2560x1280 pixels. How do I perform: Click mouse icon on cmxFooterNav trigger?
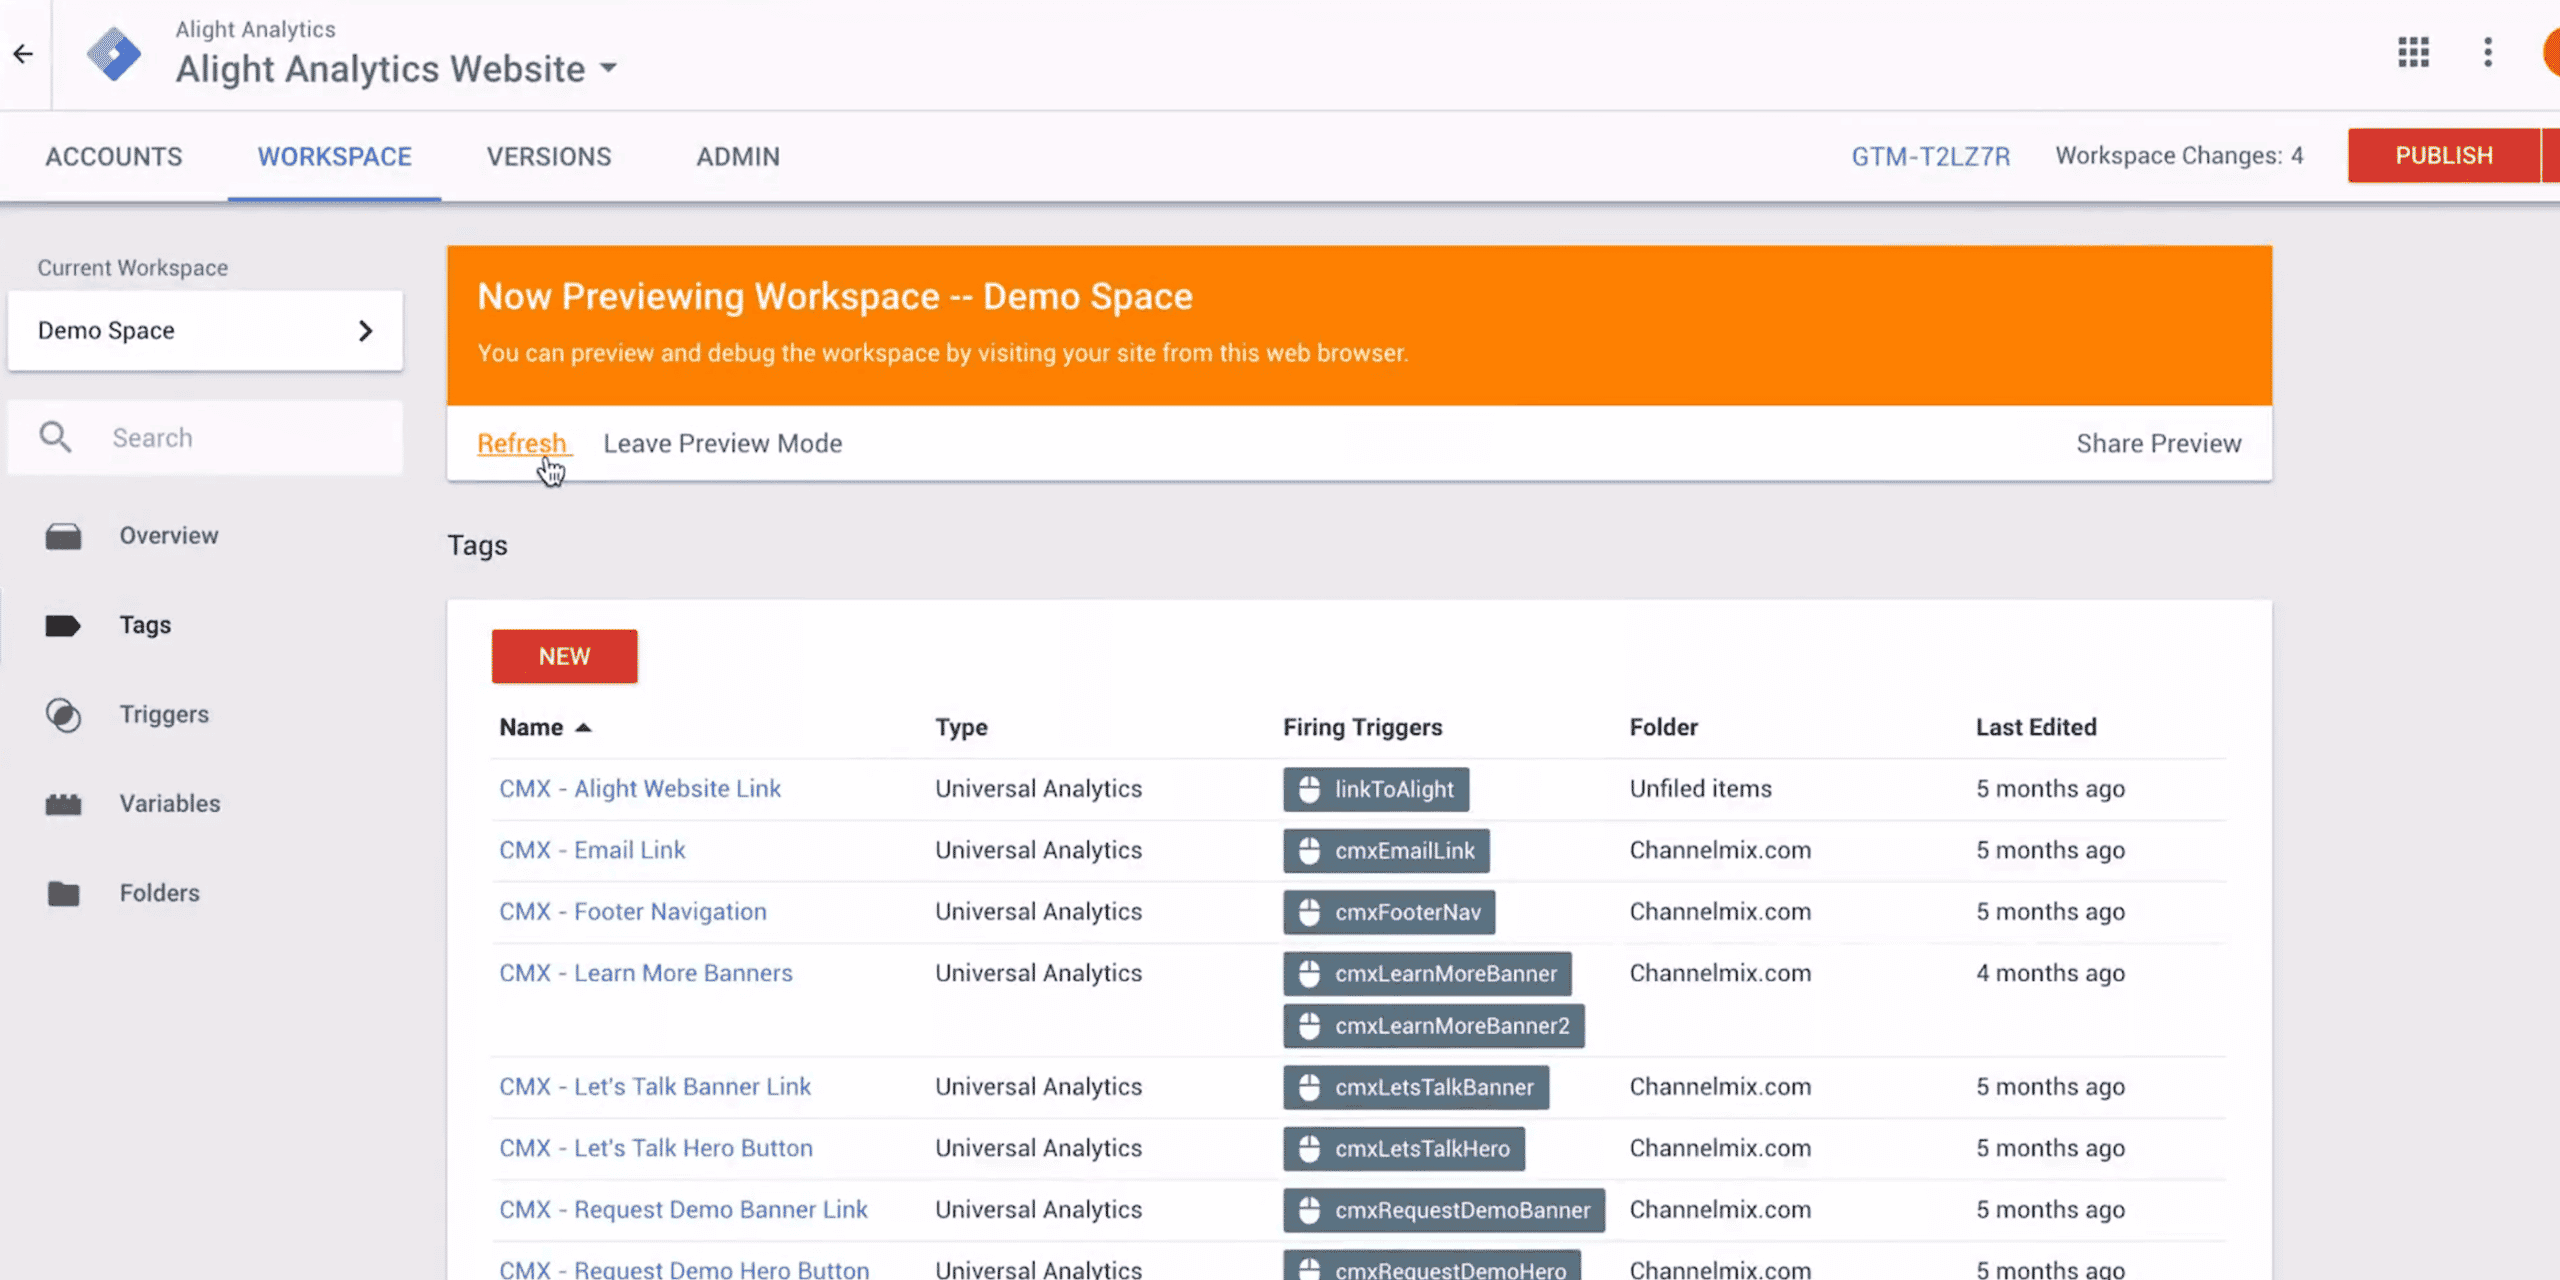tap(1309, 912)
